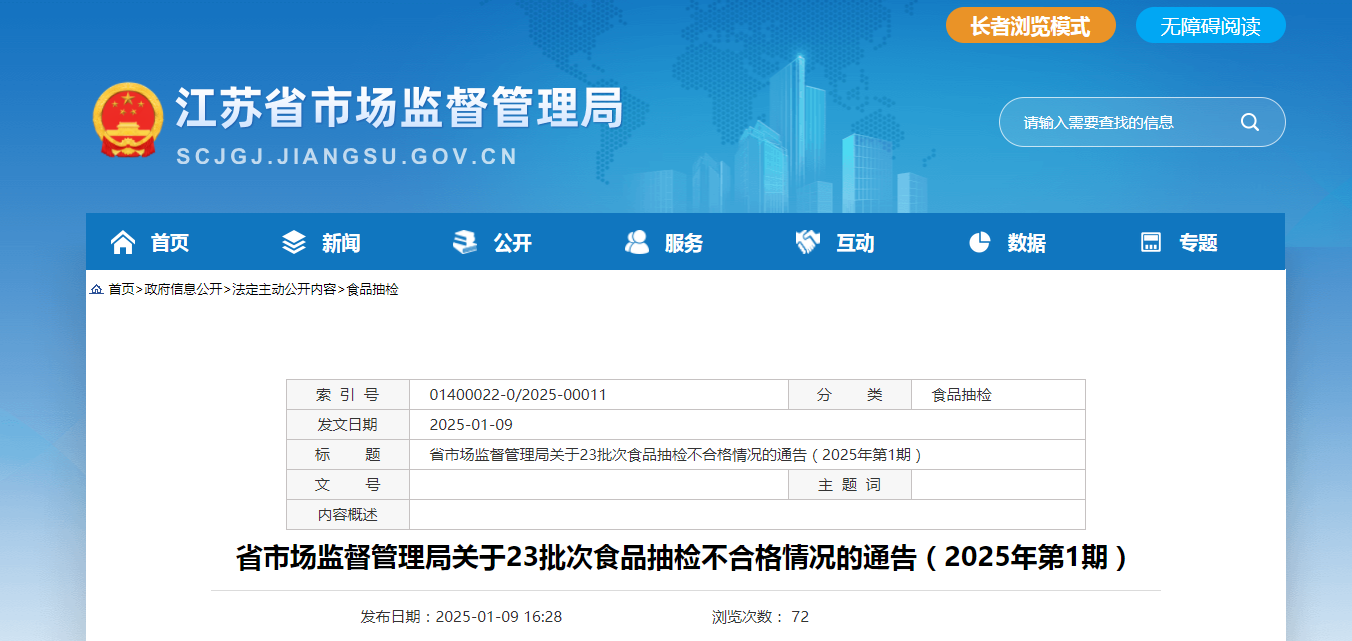Go to 首页 in the breadcrumb
Image resolution: width=1352 pixels, height=641 pixels.
tap(121, 289)
